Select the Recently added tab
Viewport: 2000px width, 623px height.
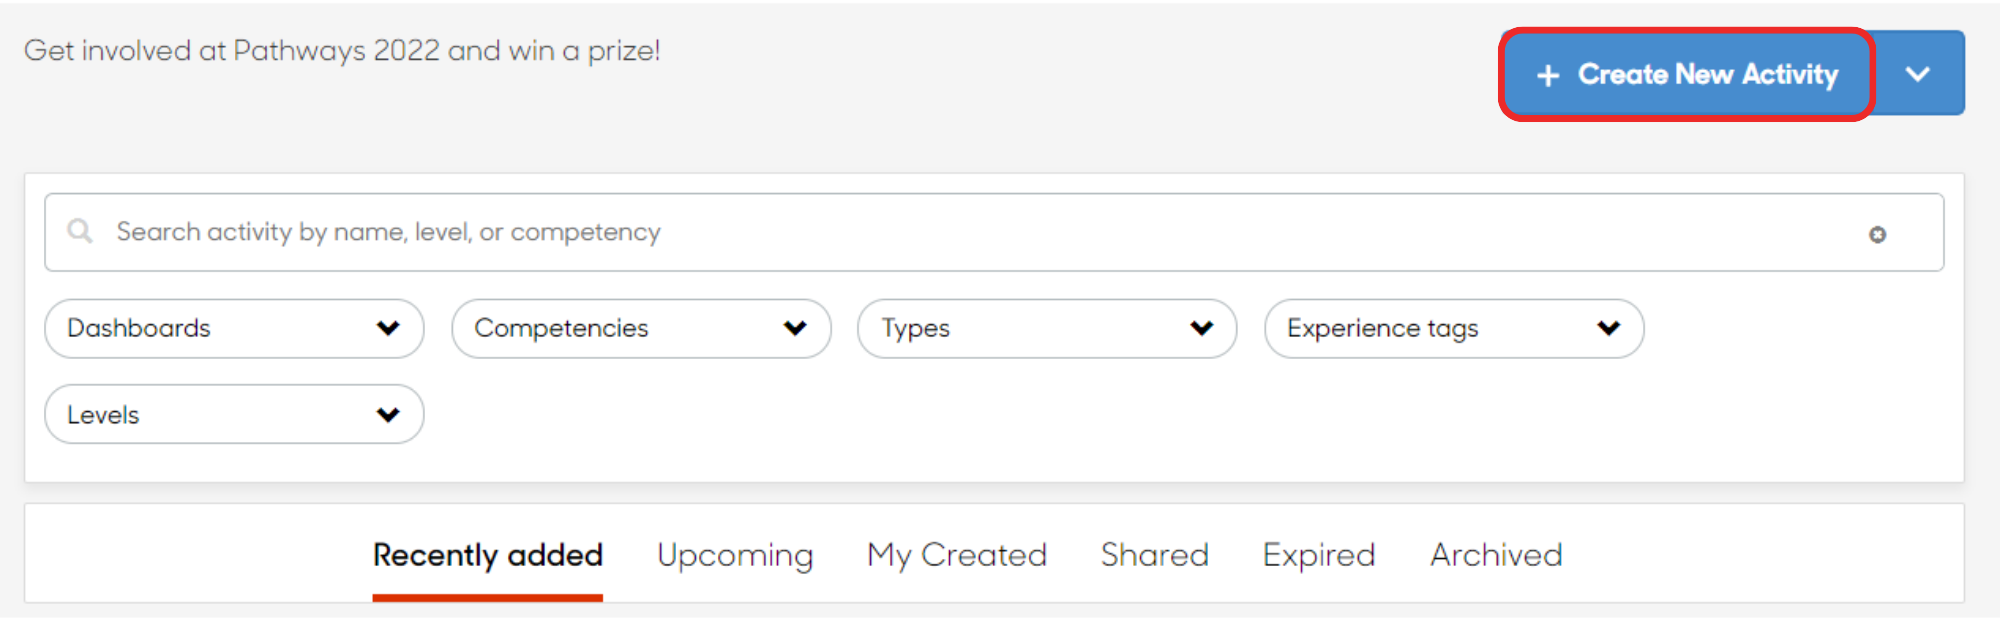point(487,556)
